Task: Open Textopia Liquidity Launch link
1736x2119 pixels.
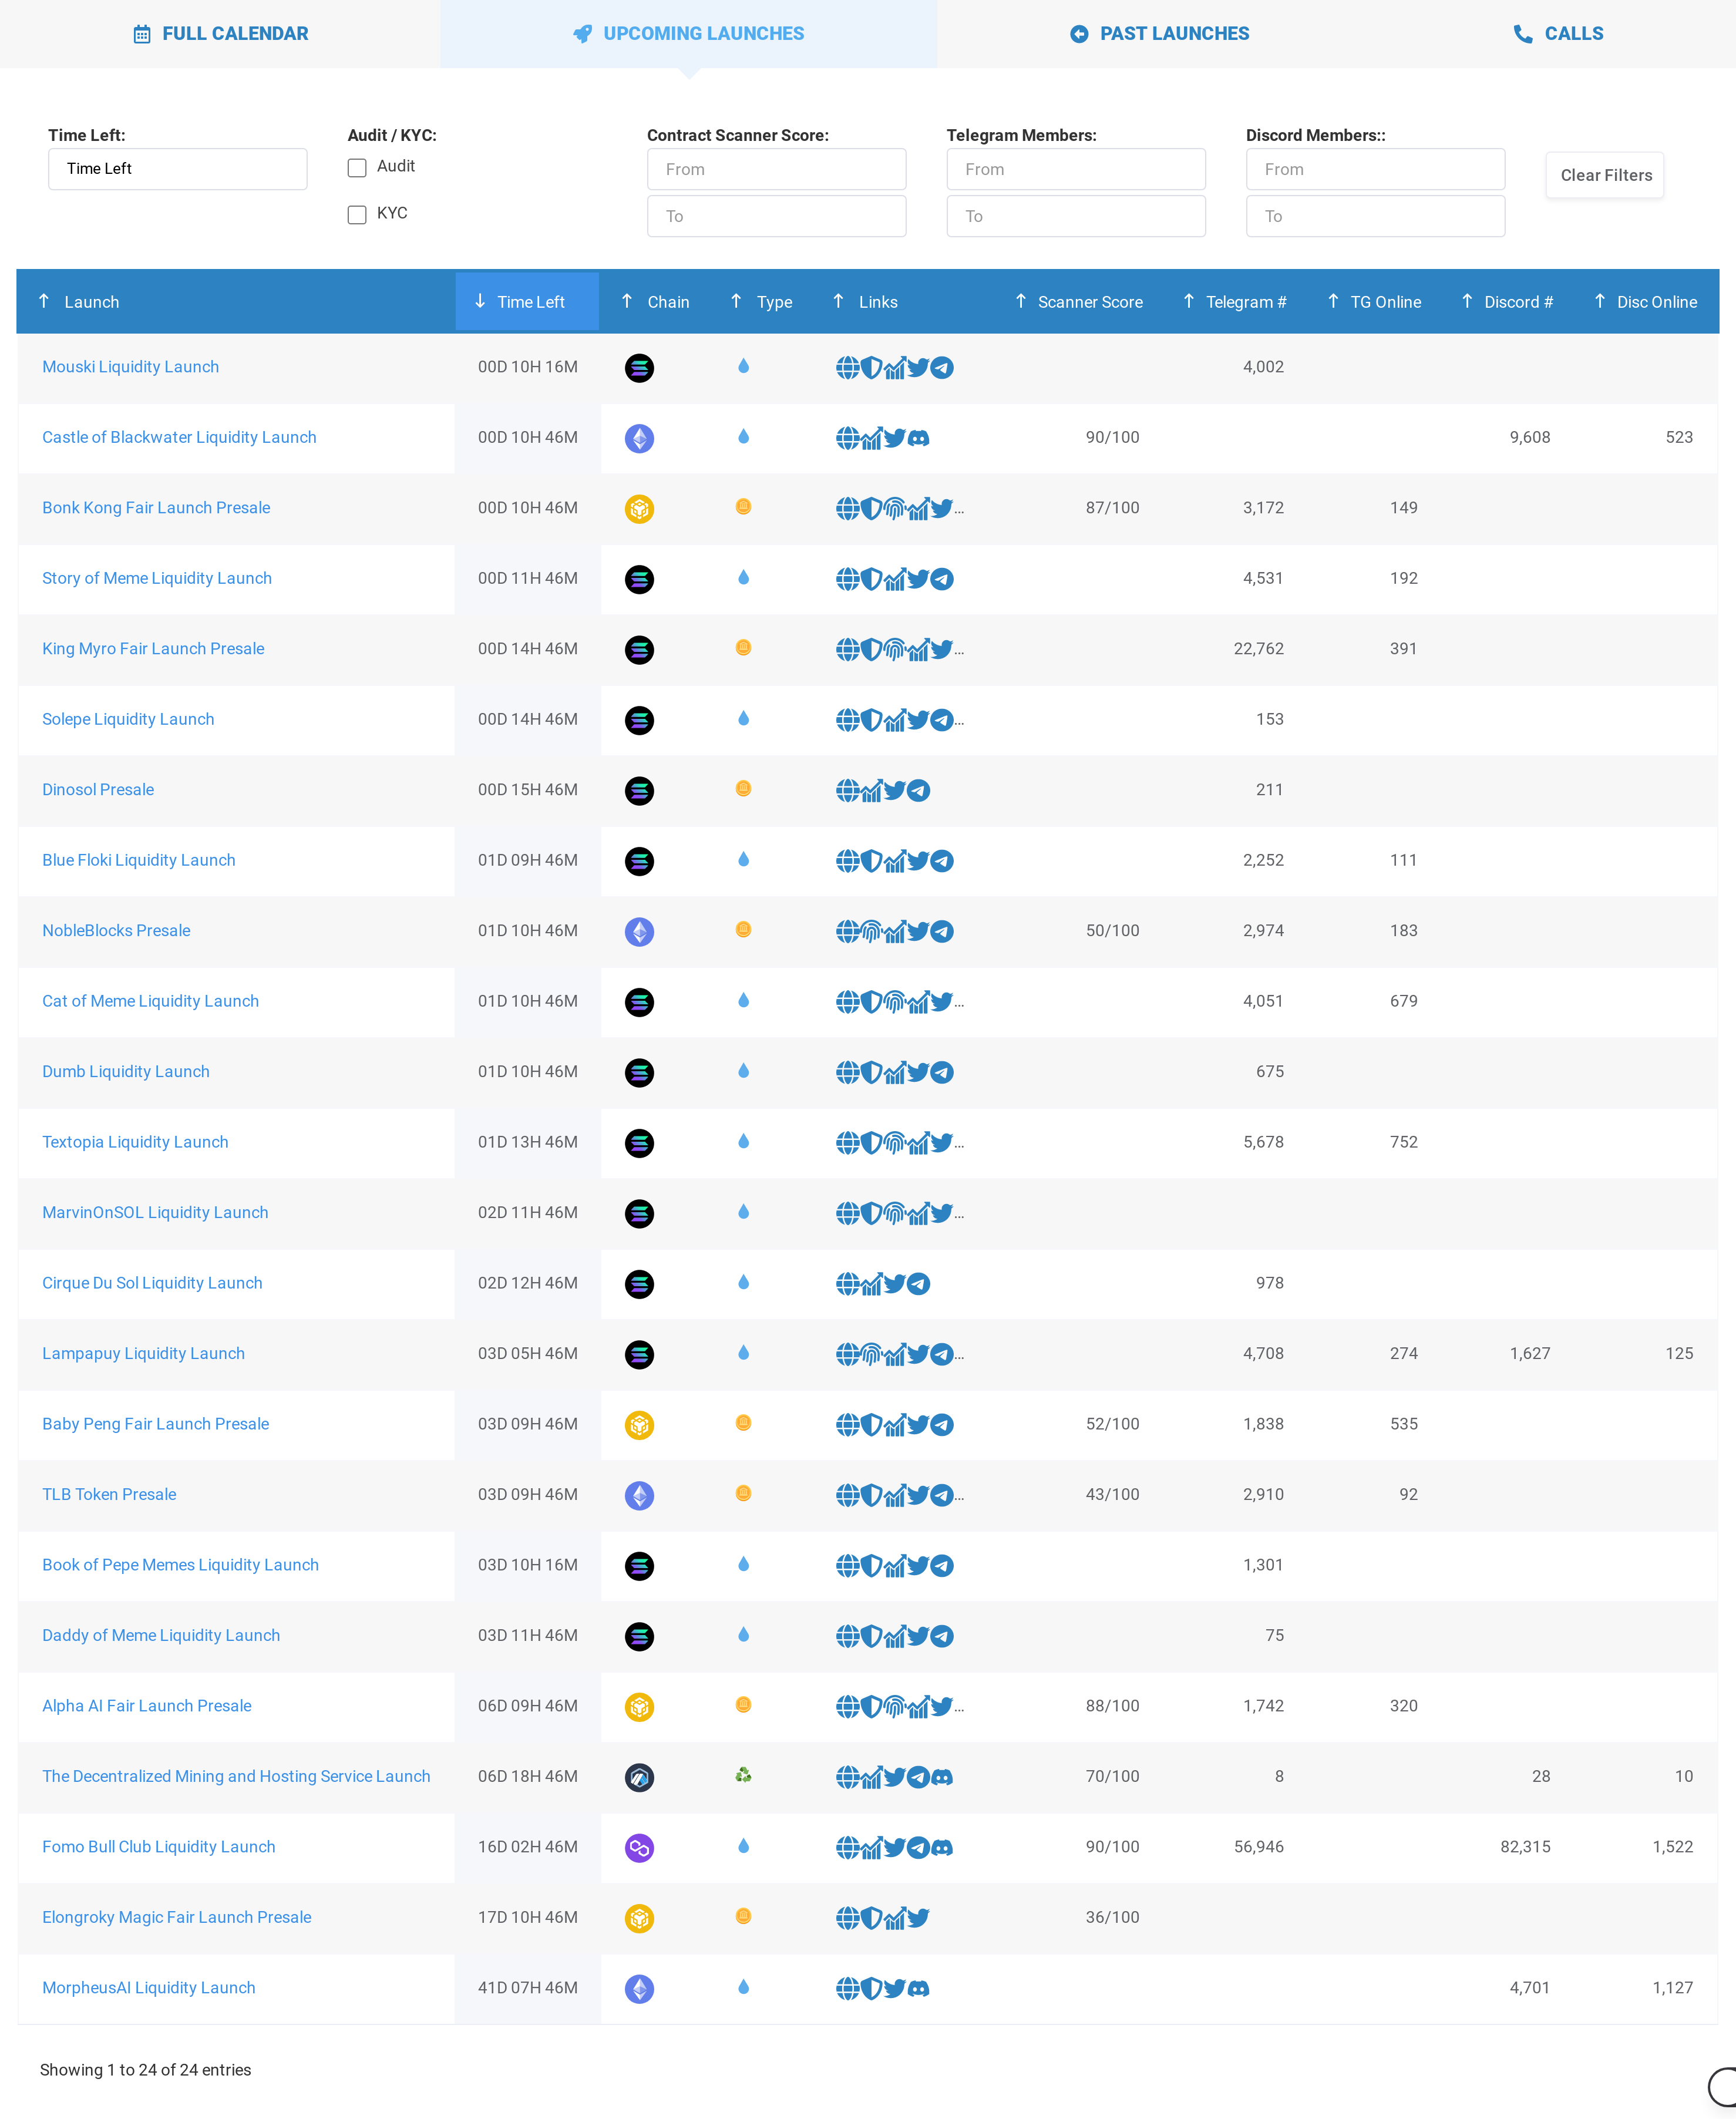Action: 135,1142
